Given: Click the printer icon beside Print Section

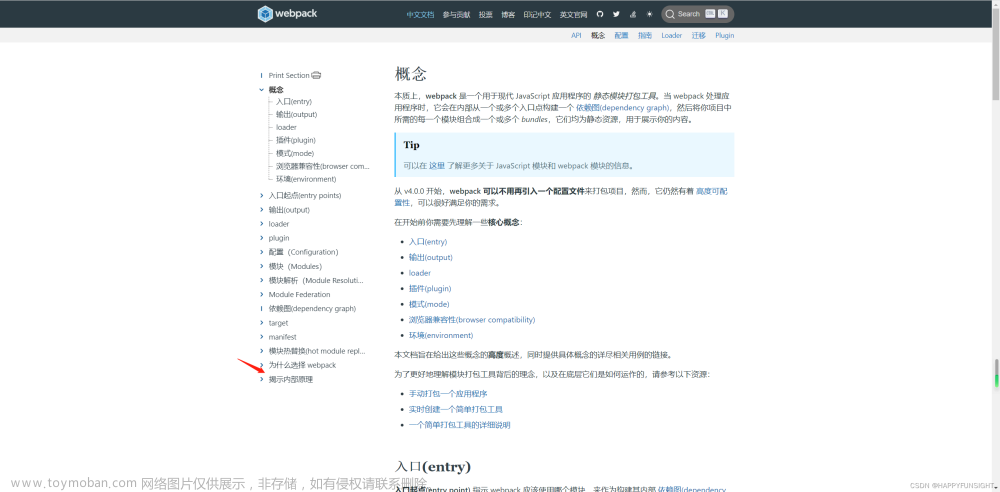Looking at the screenshot, I should [x=316, y=75].
